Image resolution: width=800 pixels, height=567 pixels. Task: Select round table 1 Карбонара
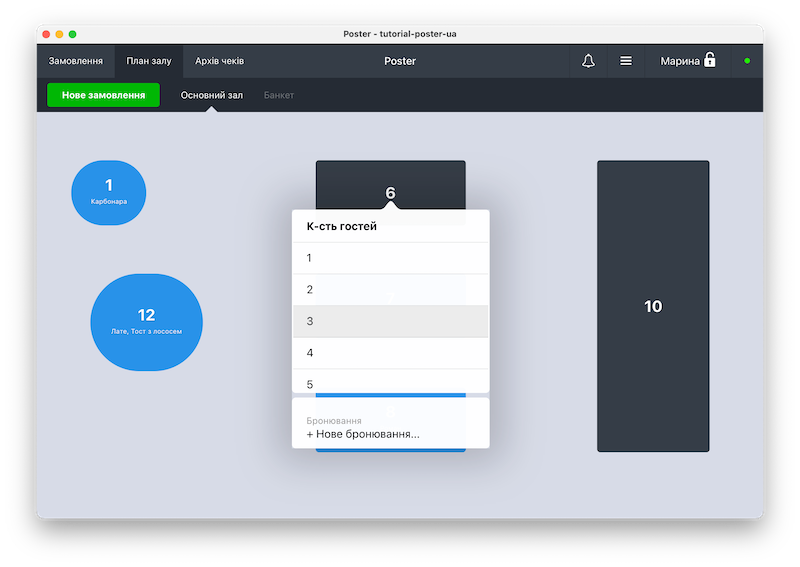109,193
